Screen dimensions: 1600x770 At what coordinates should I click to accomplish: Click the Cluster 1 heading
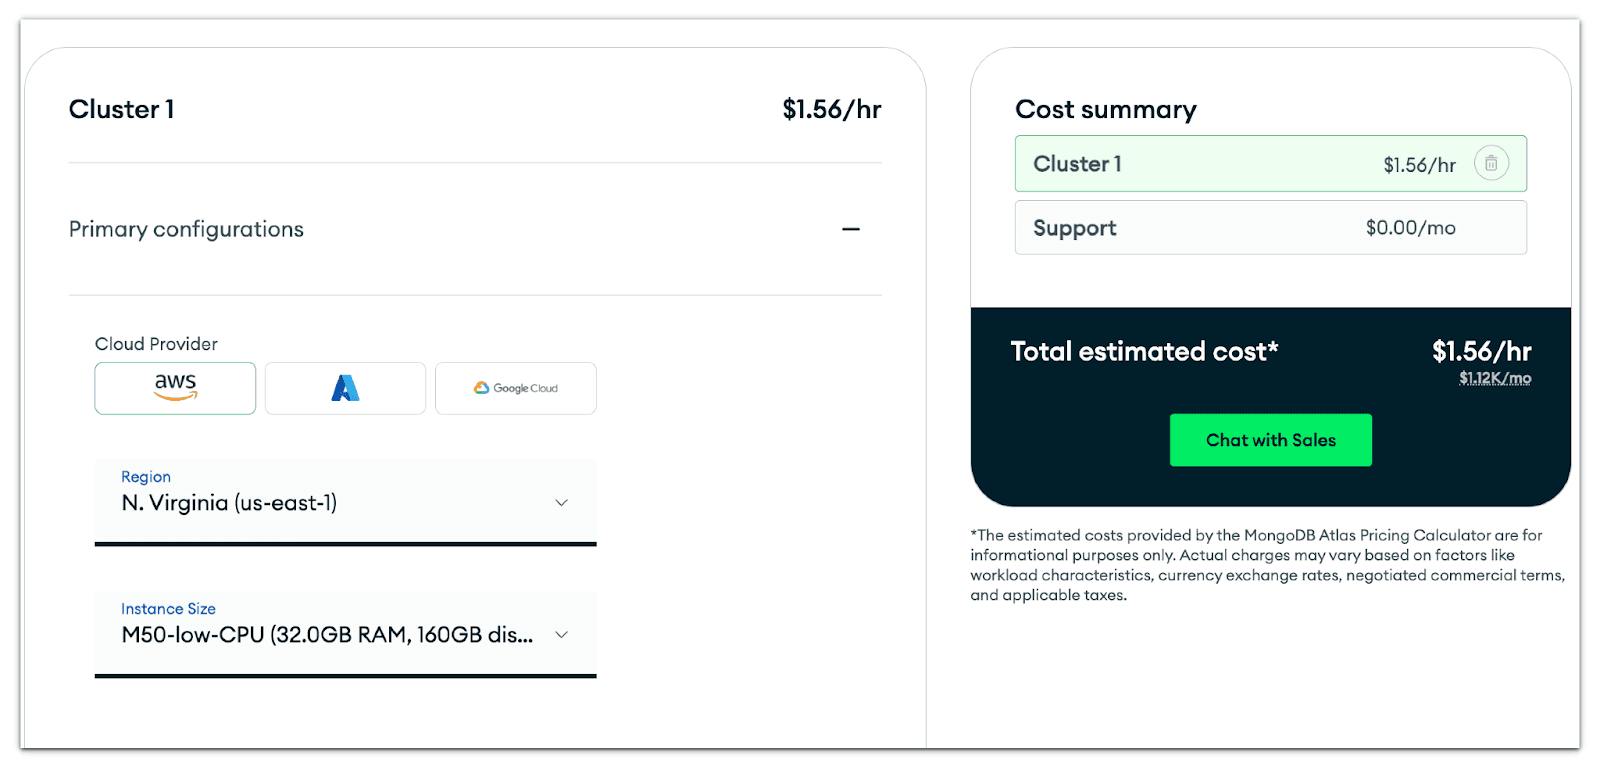(121, 109)
